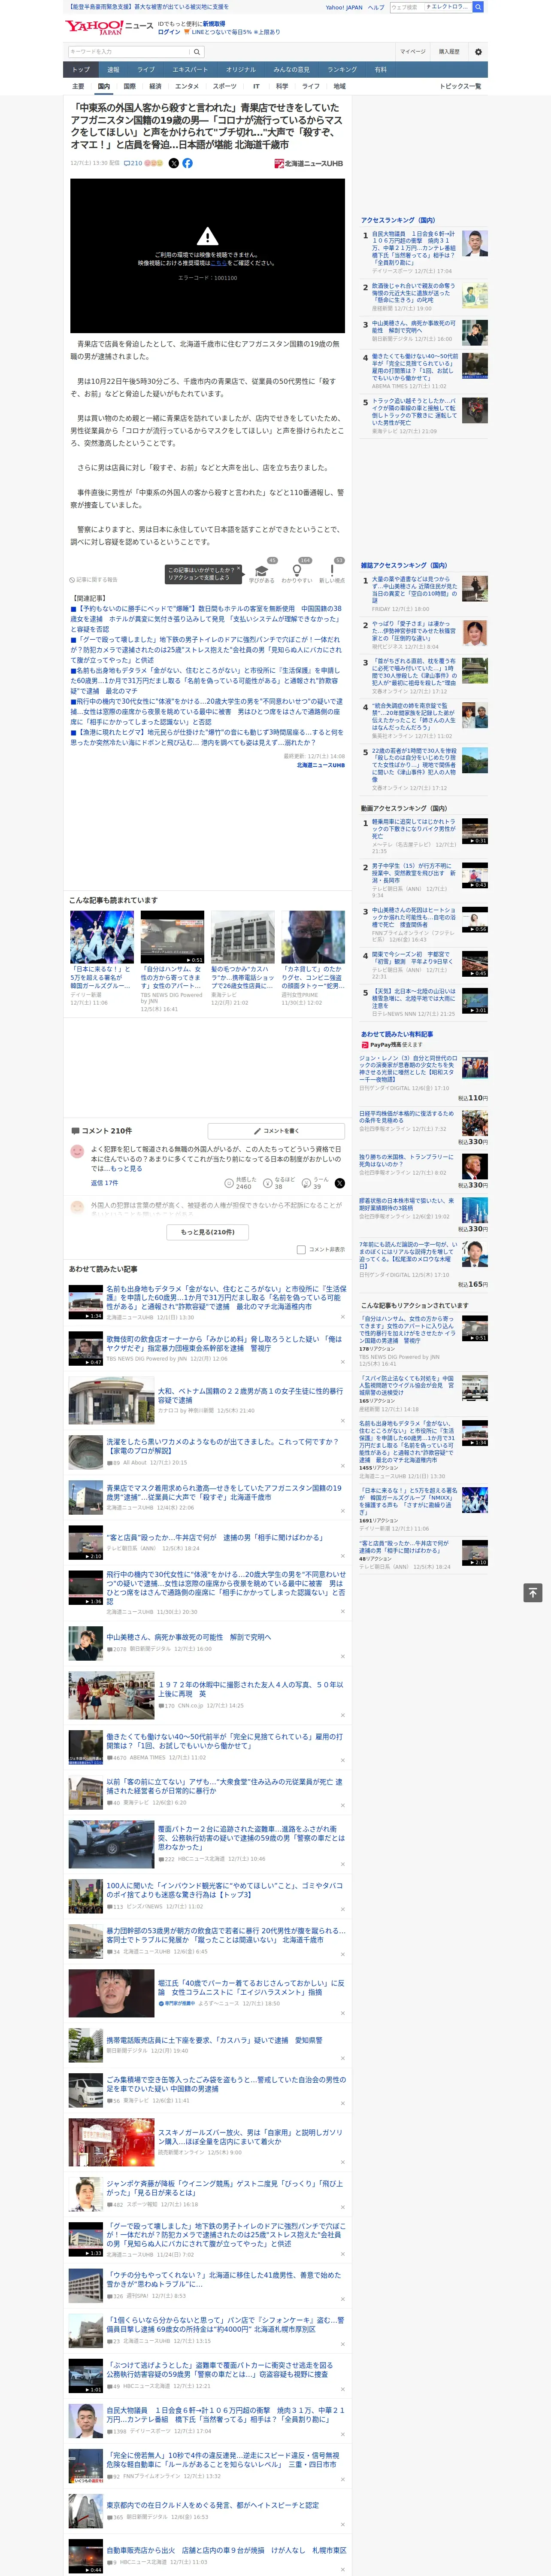Share first comment to X
This screenshot has height=2576, width=551.
pos(340,1183)
